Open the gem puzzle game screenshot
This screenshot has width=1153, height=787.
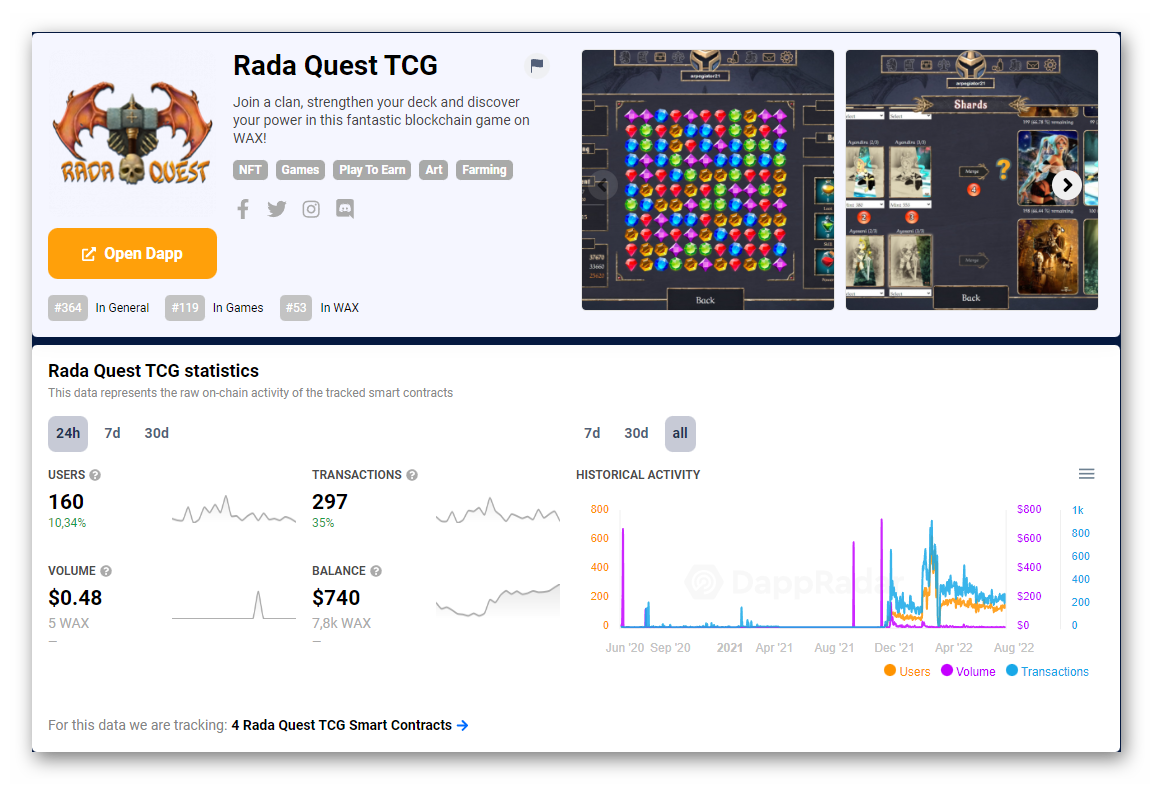tap(707, 180)
